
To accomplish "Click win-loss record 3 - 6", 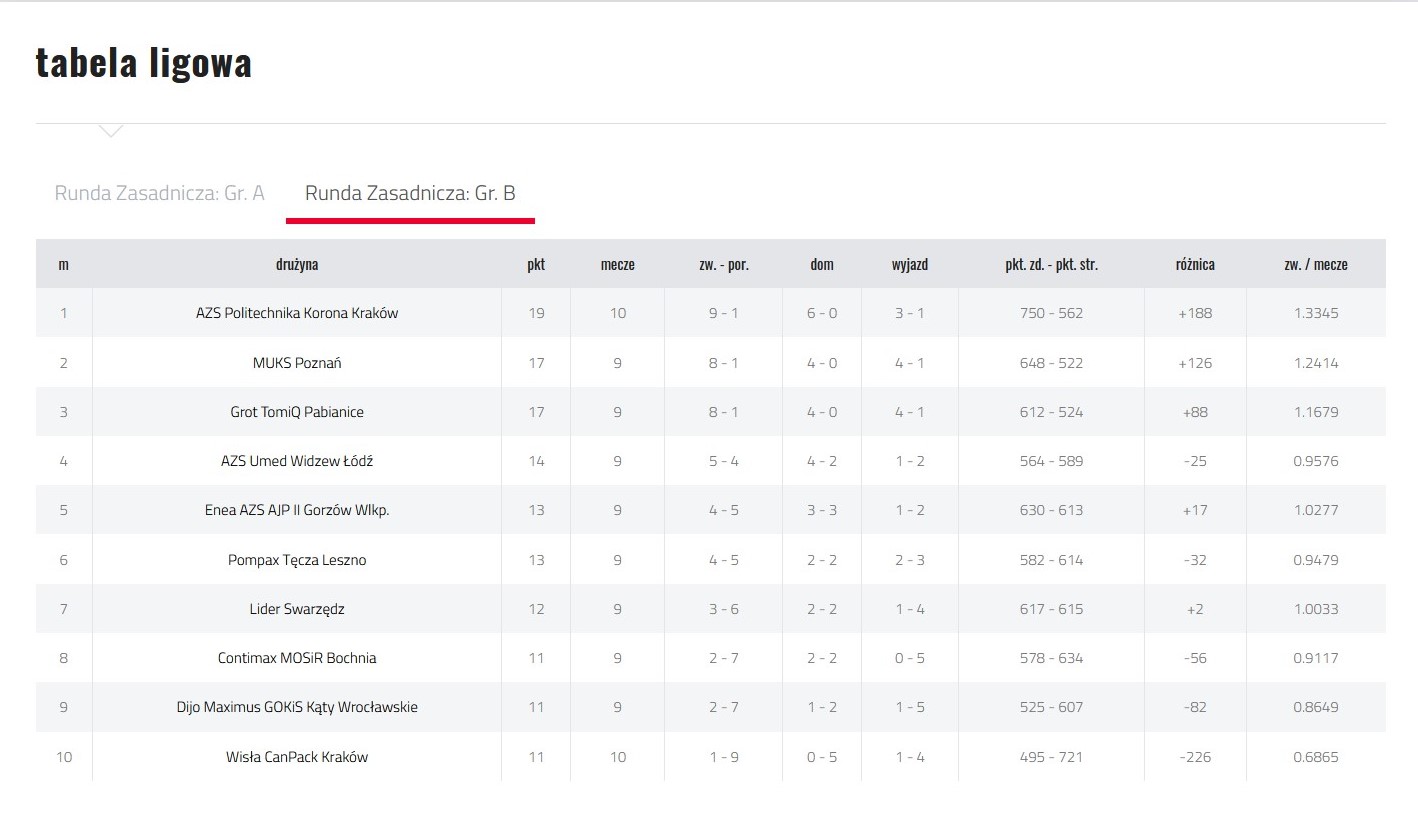I will click(724, 609).
